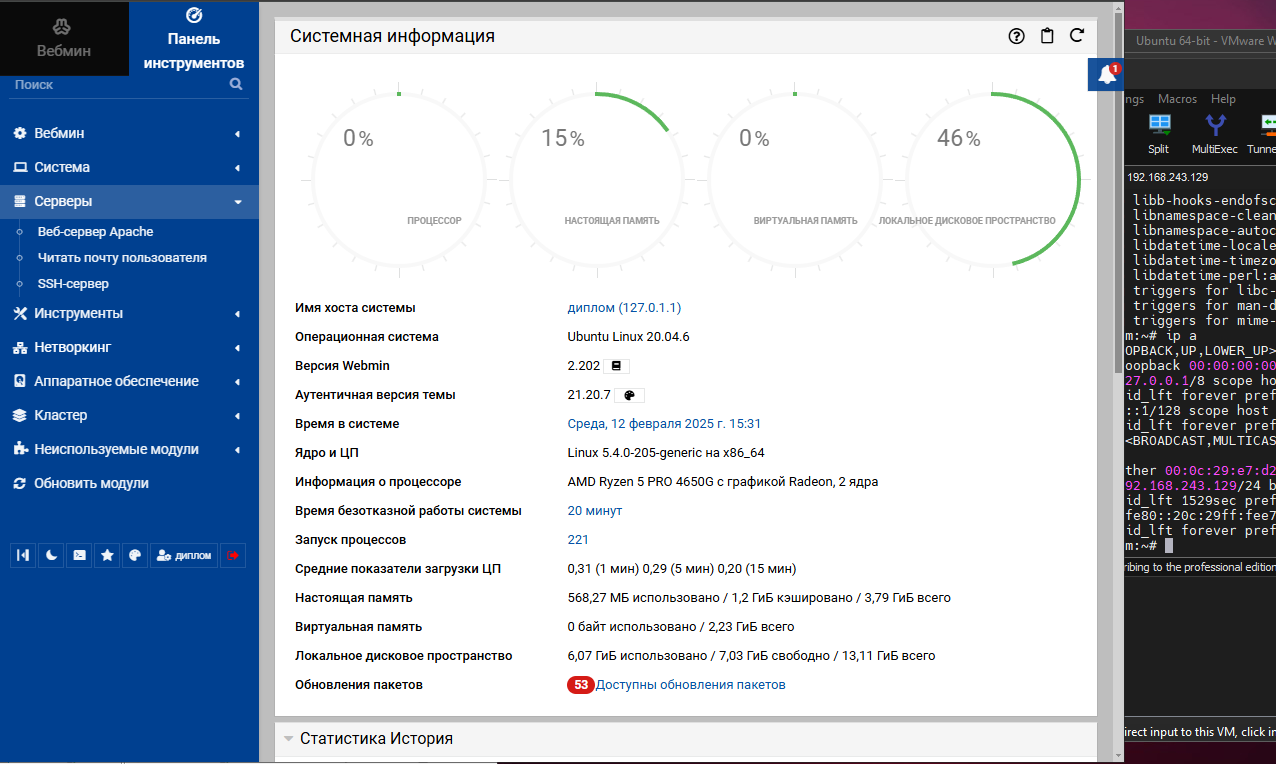Expand the Вебмин menu section
This screenshot has width=1276, height=764.
[x=129, y=133]
